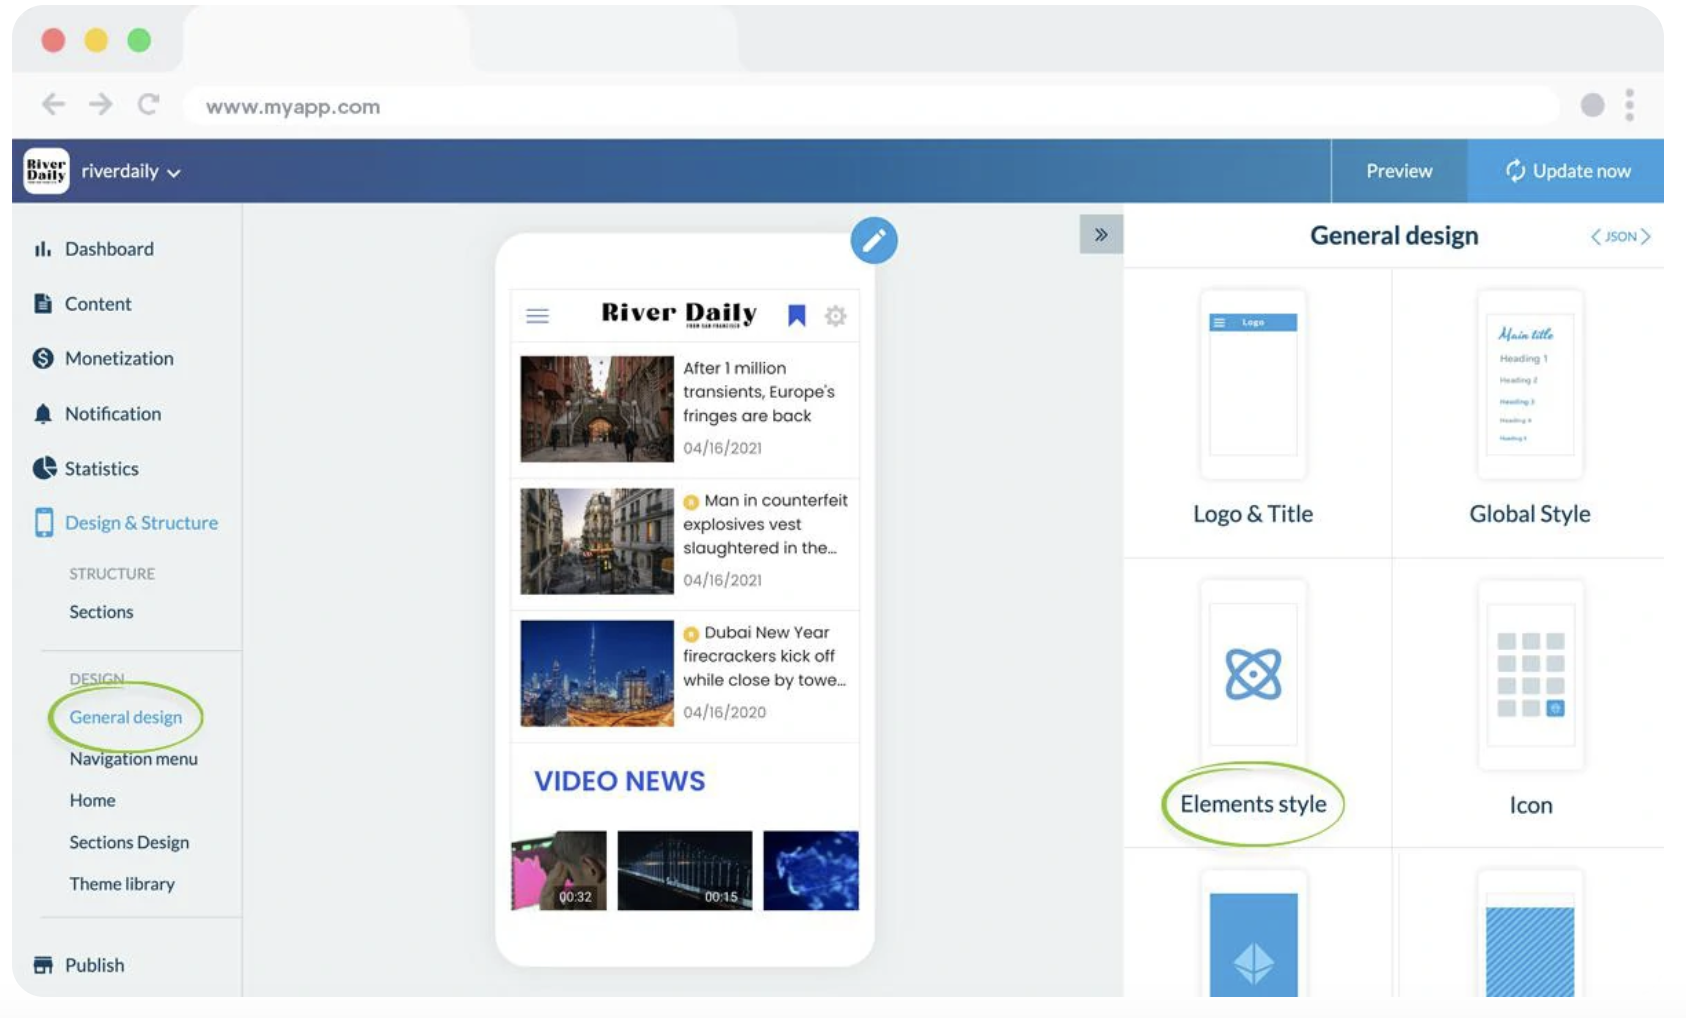Open Theme library menu item
The width and height of the screenshot is (1686, 1018).
pos(122,884)
